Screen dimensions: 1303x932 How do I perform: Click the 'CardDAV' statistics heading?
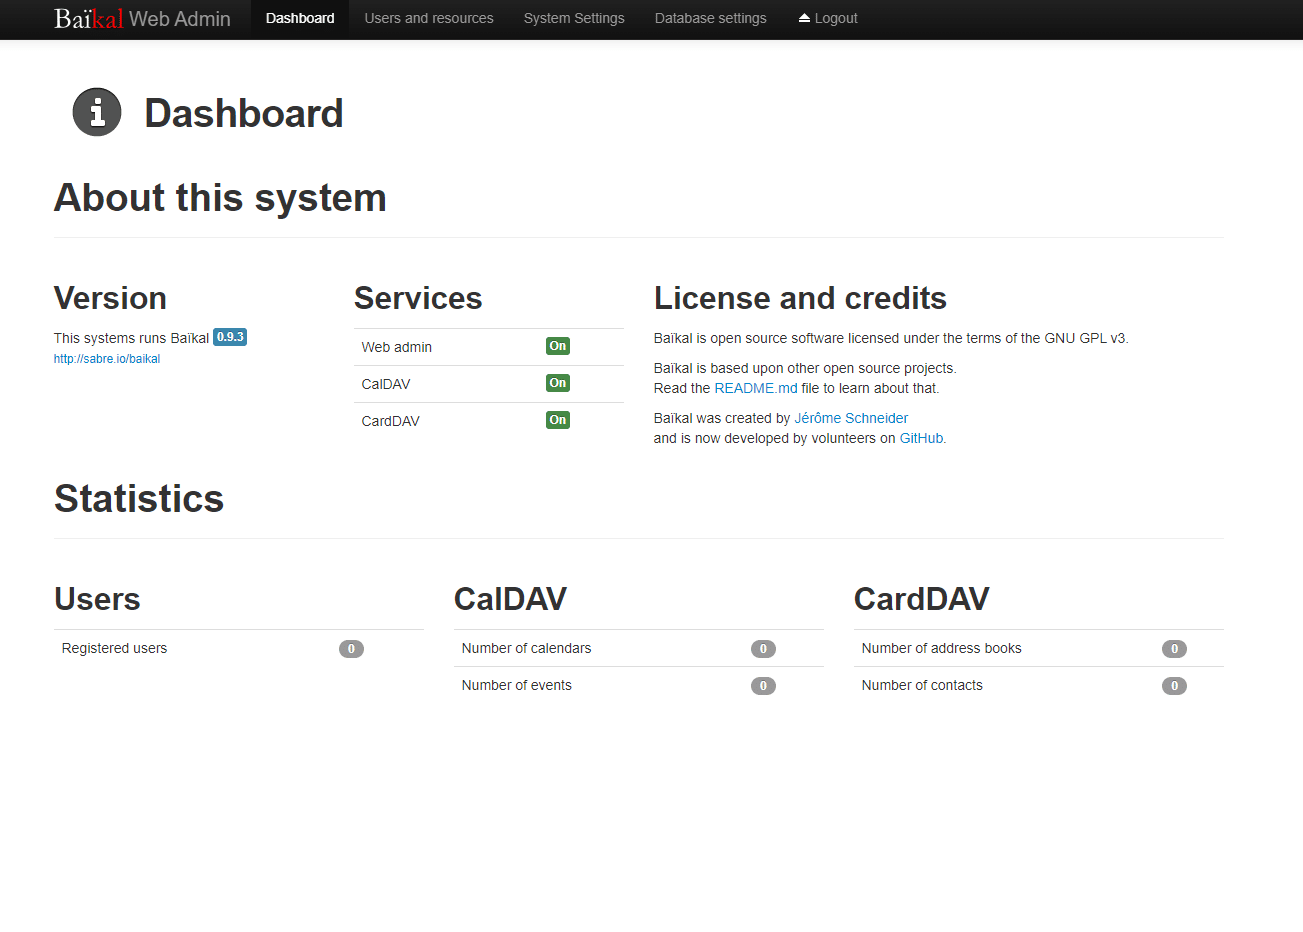(921, 599)
